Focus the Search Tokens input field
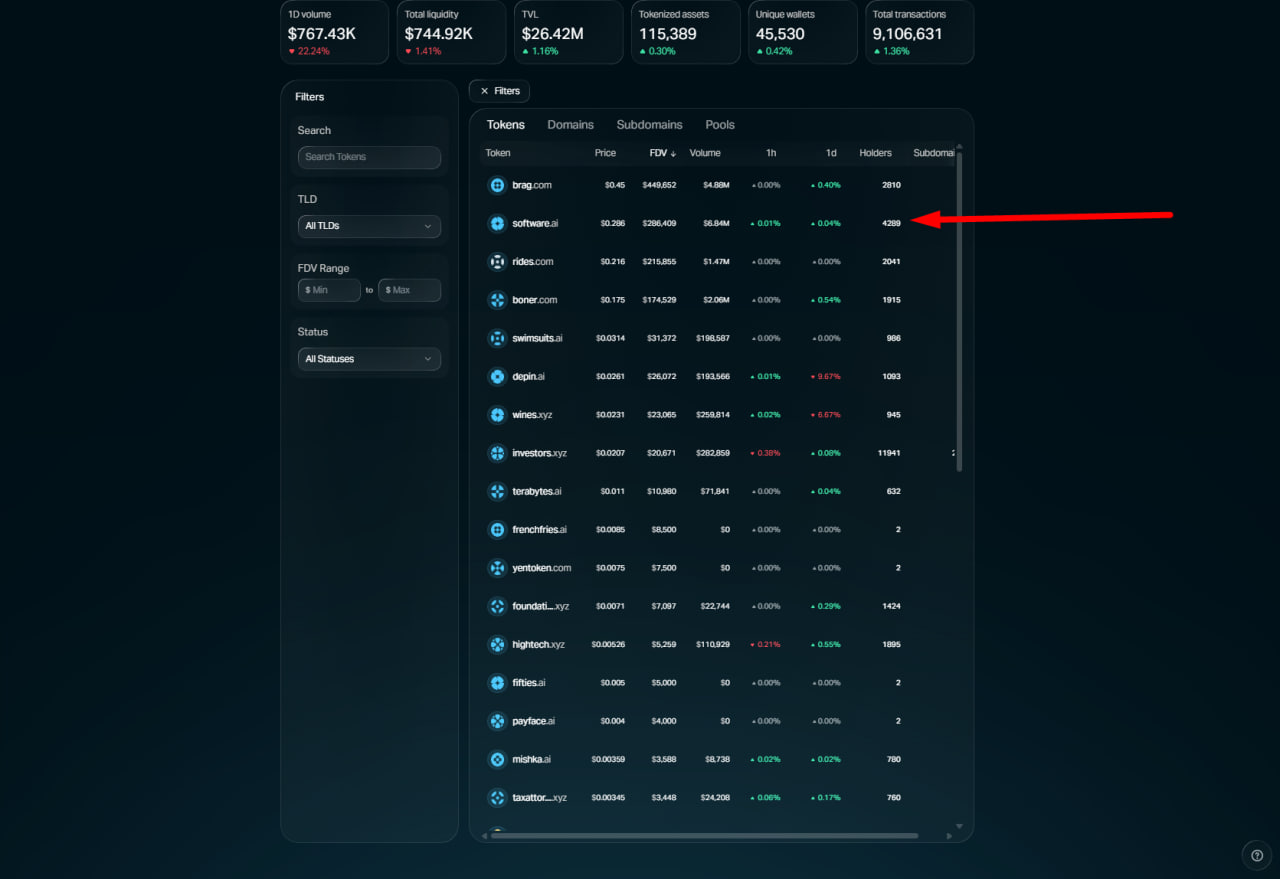1280x879 pixels. coord(369,157)
